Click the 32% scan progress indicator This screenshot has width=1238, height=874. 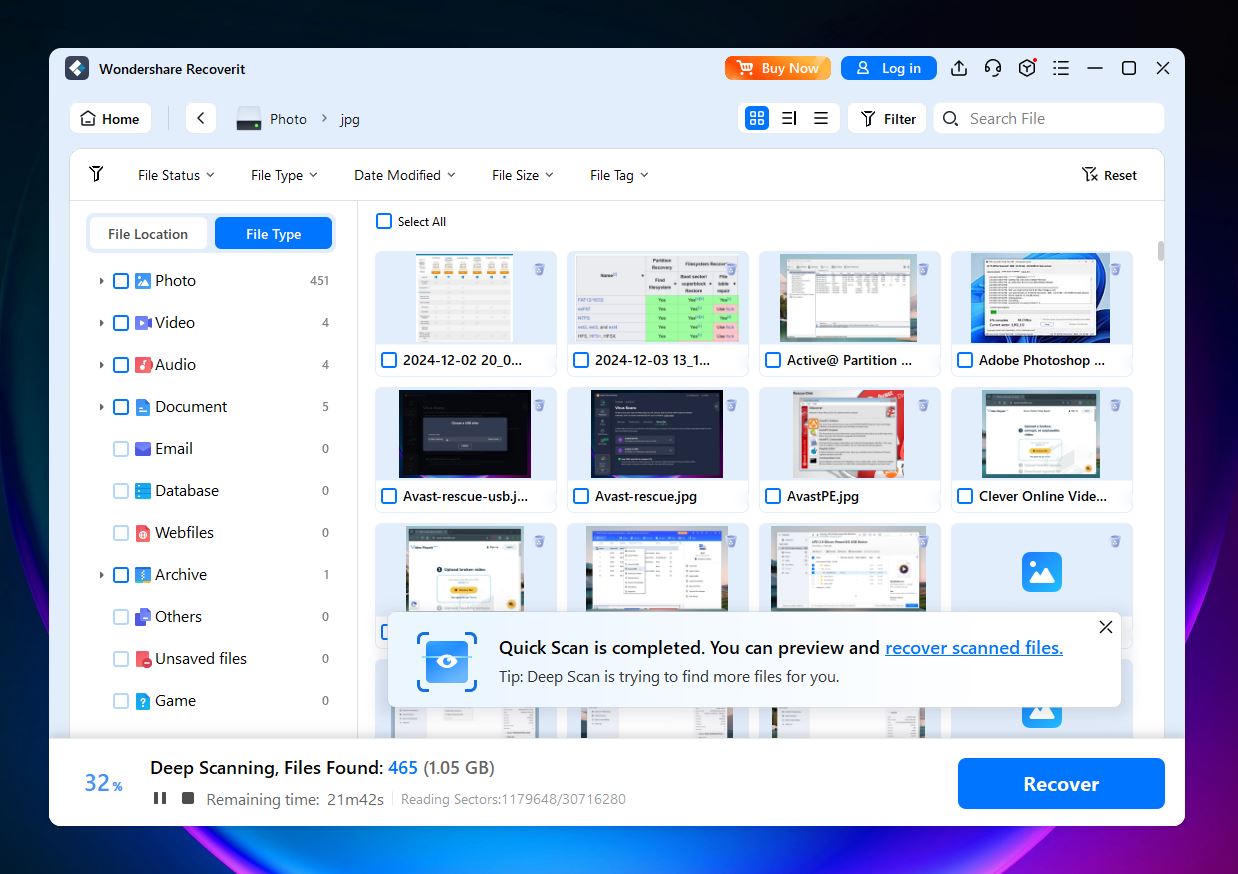click(x=103, y=783)
